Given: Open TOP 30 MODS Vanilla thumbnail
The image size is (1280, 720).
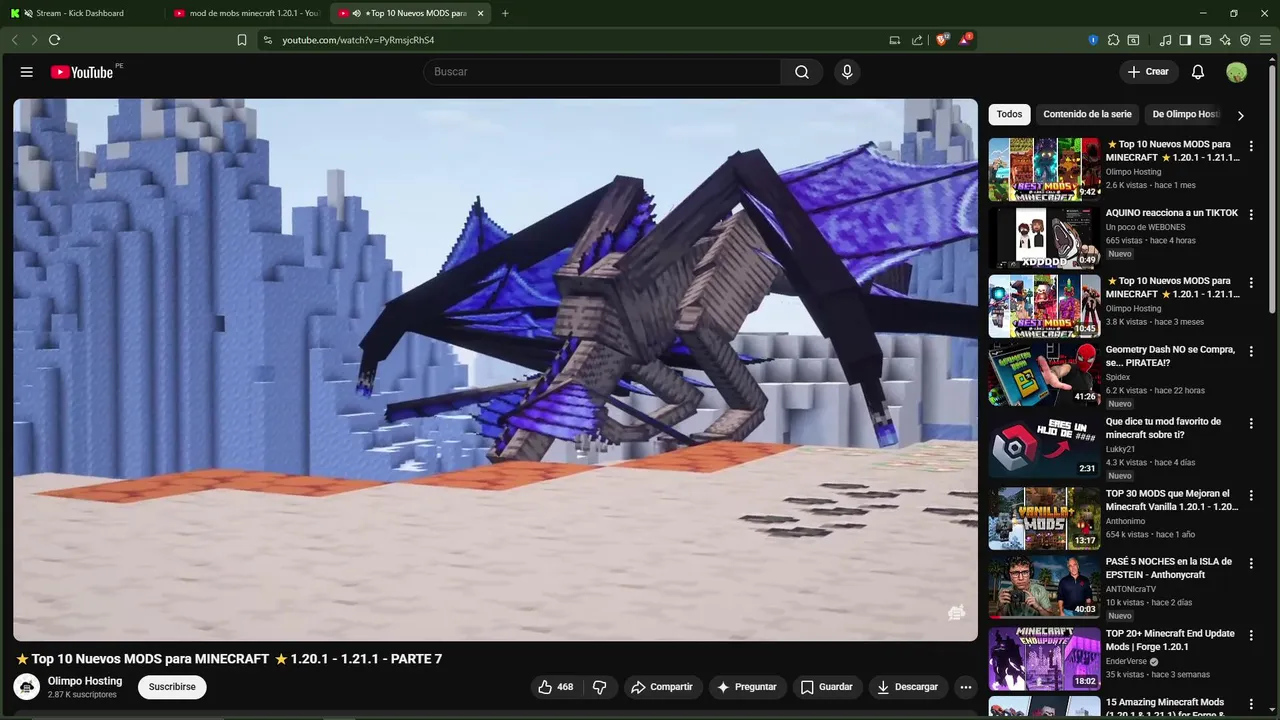Looking at the screenshot, I should point(1044,518).
